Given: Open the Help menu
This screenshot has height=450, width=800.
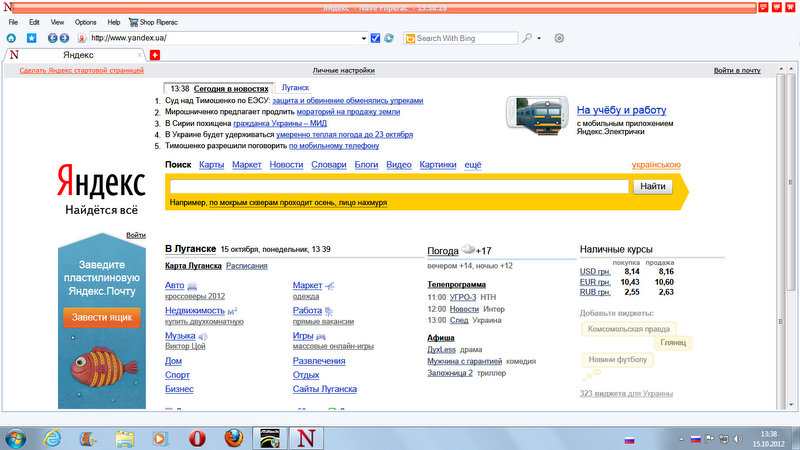Looking at the screenshot, I should coord(114,22).
